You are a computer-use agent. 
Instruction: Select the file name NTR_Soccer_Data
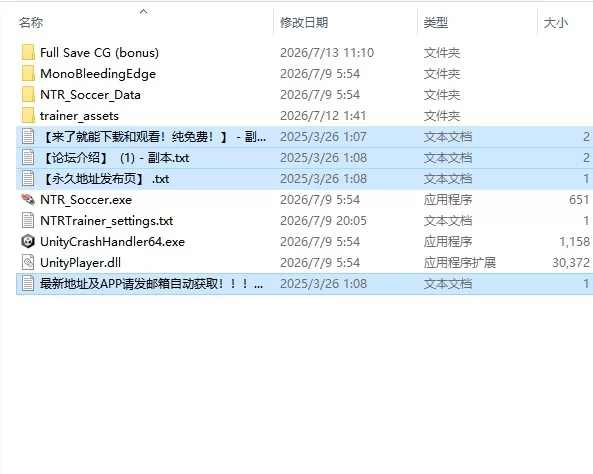(x=90, y=95)
